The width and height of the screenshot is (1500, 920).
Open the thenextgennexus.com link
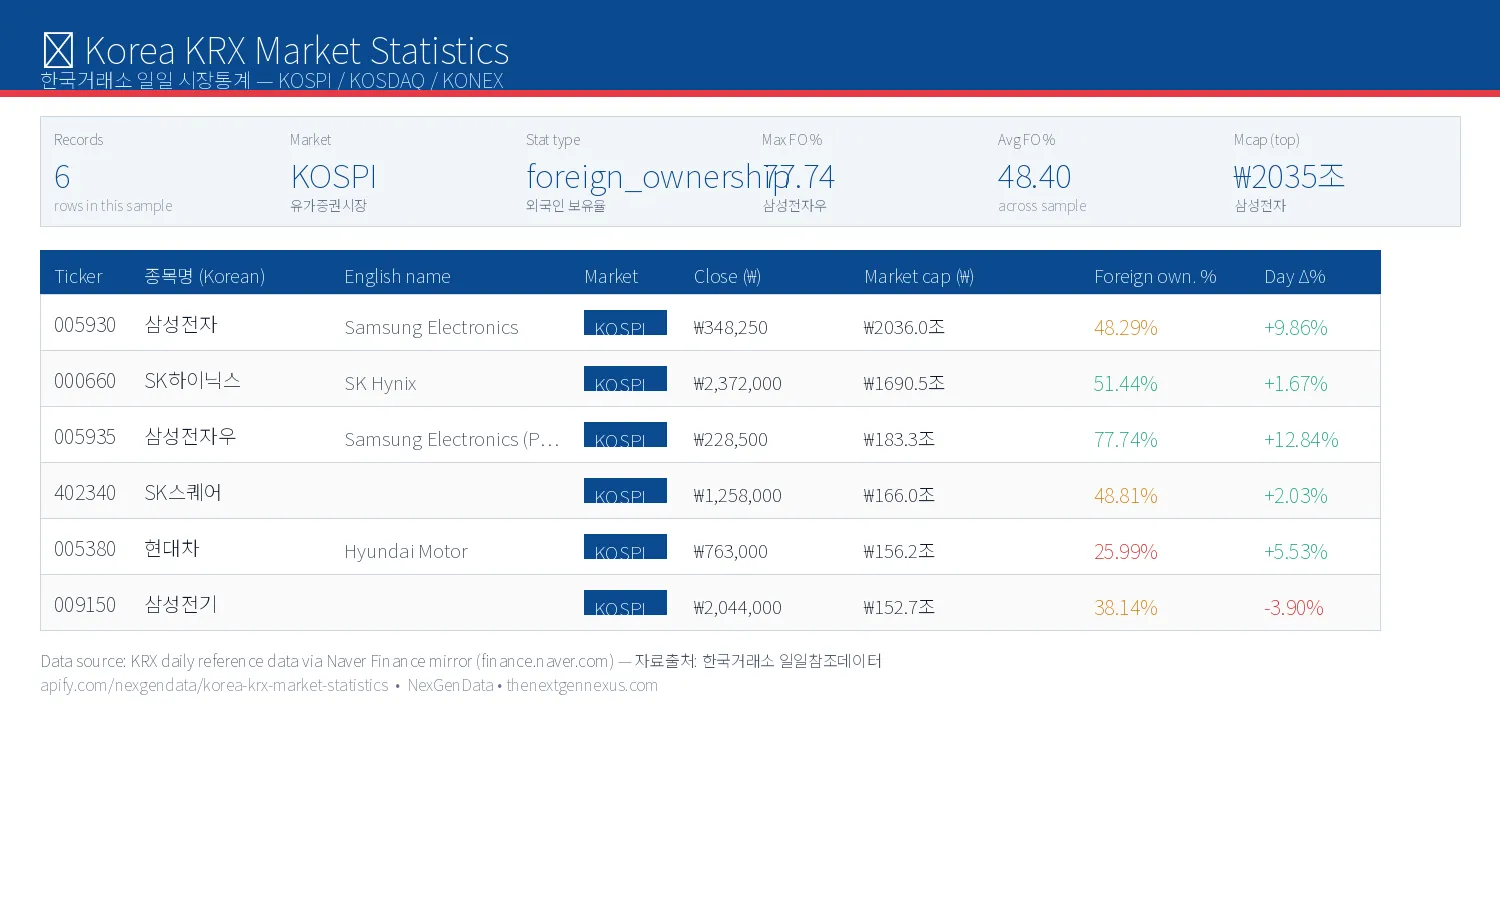(582, 685)
